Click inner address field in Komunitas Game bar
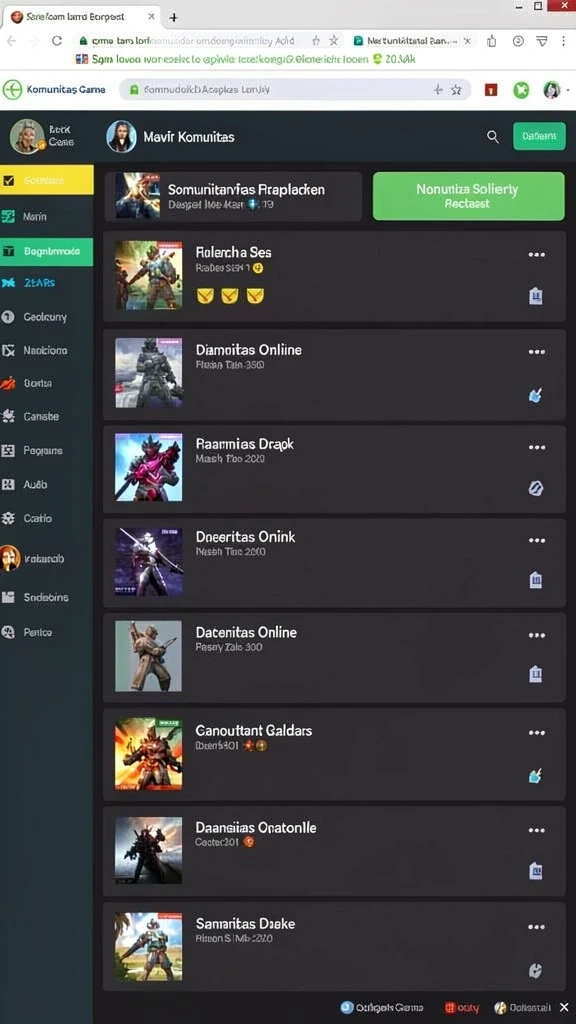576x1024 pixels. [x=294, y=89]
